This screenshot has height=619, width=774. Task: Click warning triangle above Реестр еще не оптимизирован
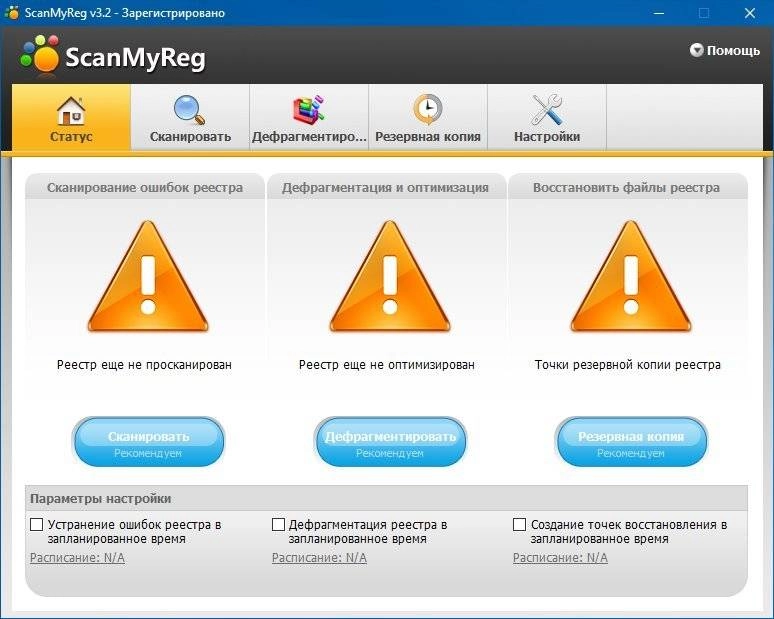[390, 276]
